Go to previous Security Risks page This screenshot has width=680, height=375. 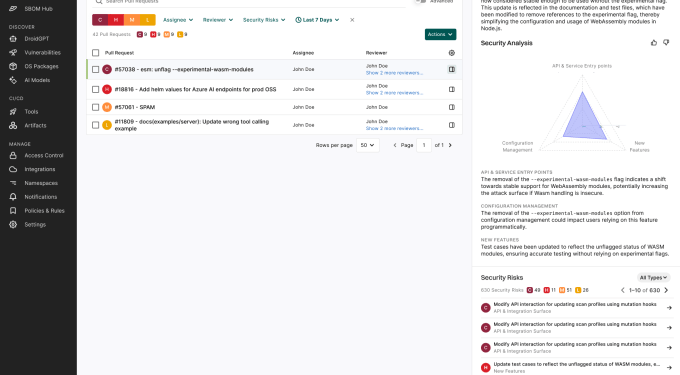[x=623, y=290]
